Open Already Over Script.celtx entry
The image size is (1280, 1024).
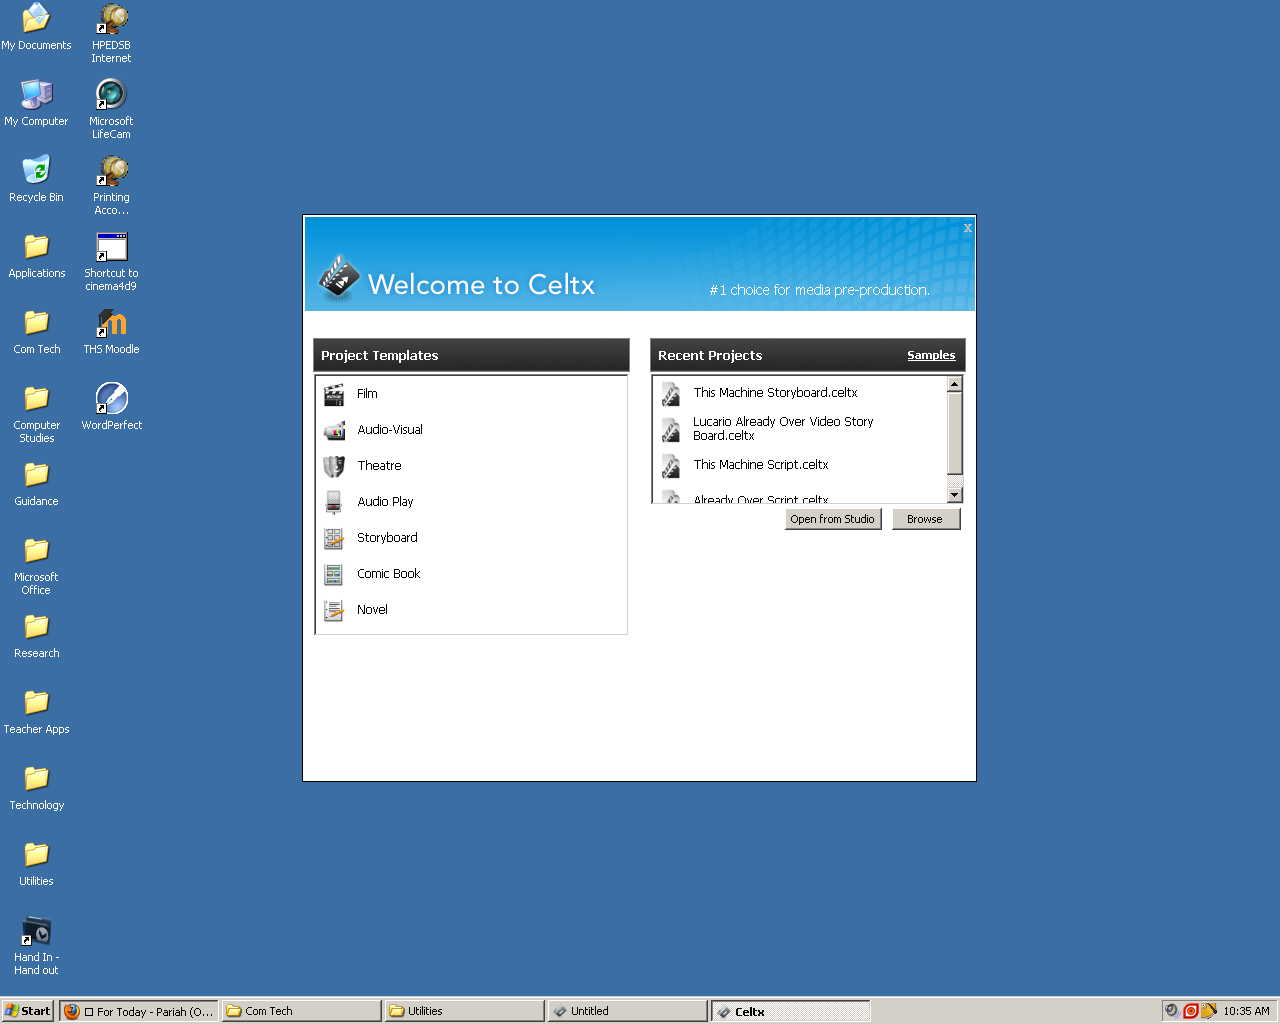[x=761, y=499]
